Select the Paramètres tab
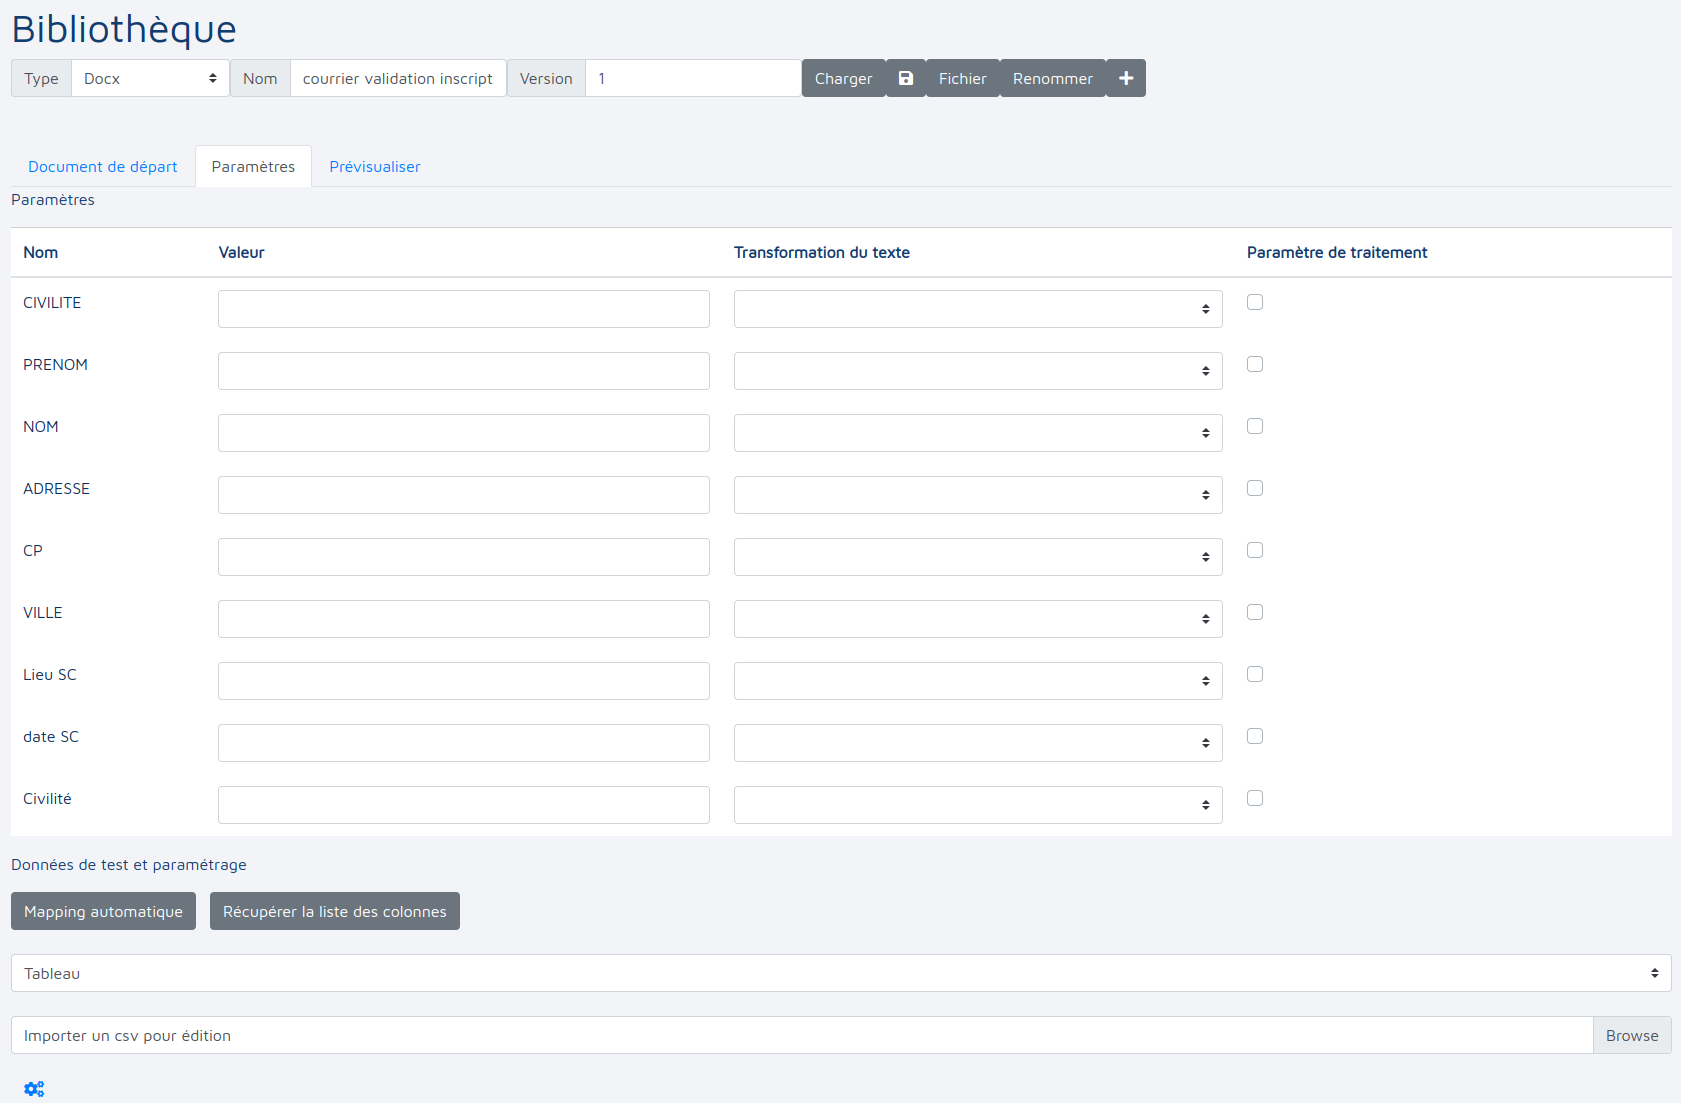Viewport: 1681px width, 1103px height. click(253, 166)
